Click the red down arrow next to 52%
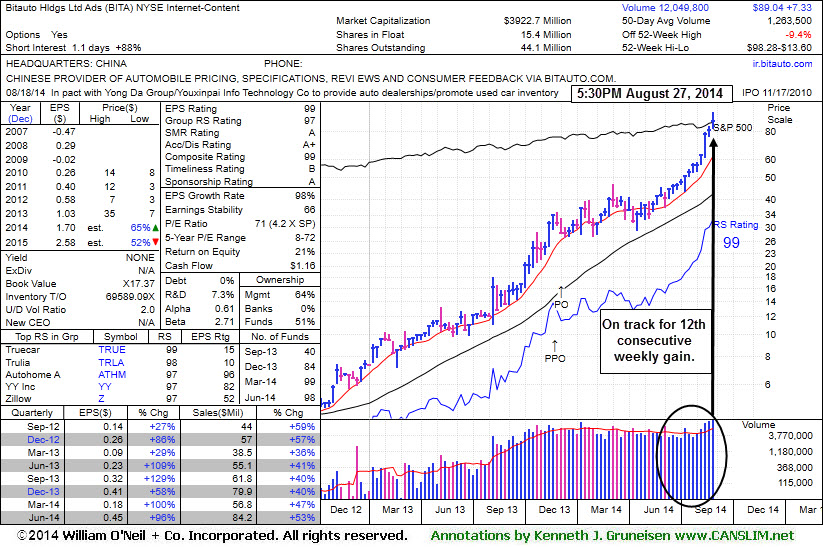 pyautogui.click(x=155, y=243)
